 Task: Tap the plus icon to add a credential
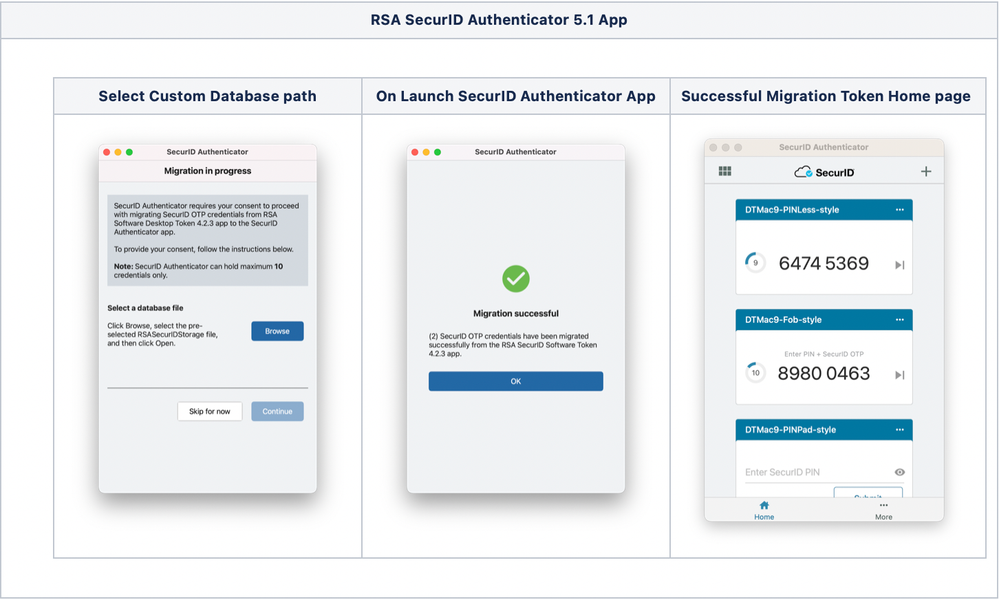pos(927,171)
